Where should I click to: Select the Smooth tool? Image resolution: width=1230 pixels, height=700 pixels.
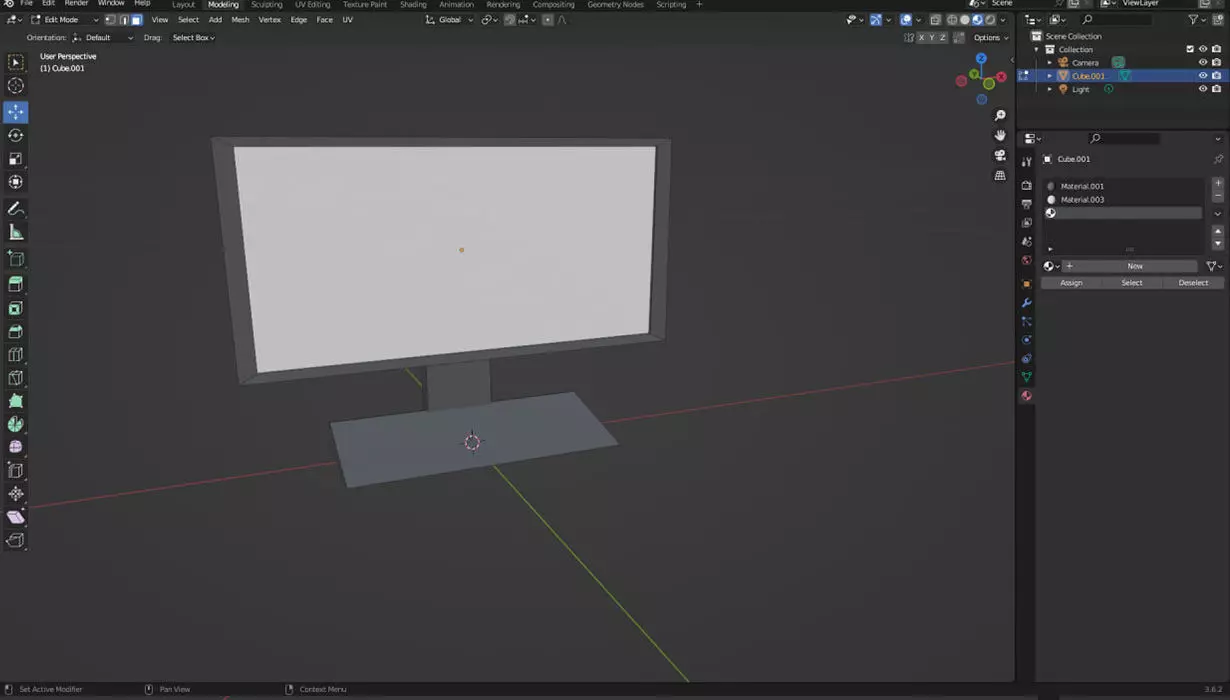tap(16, 447)
